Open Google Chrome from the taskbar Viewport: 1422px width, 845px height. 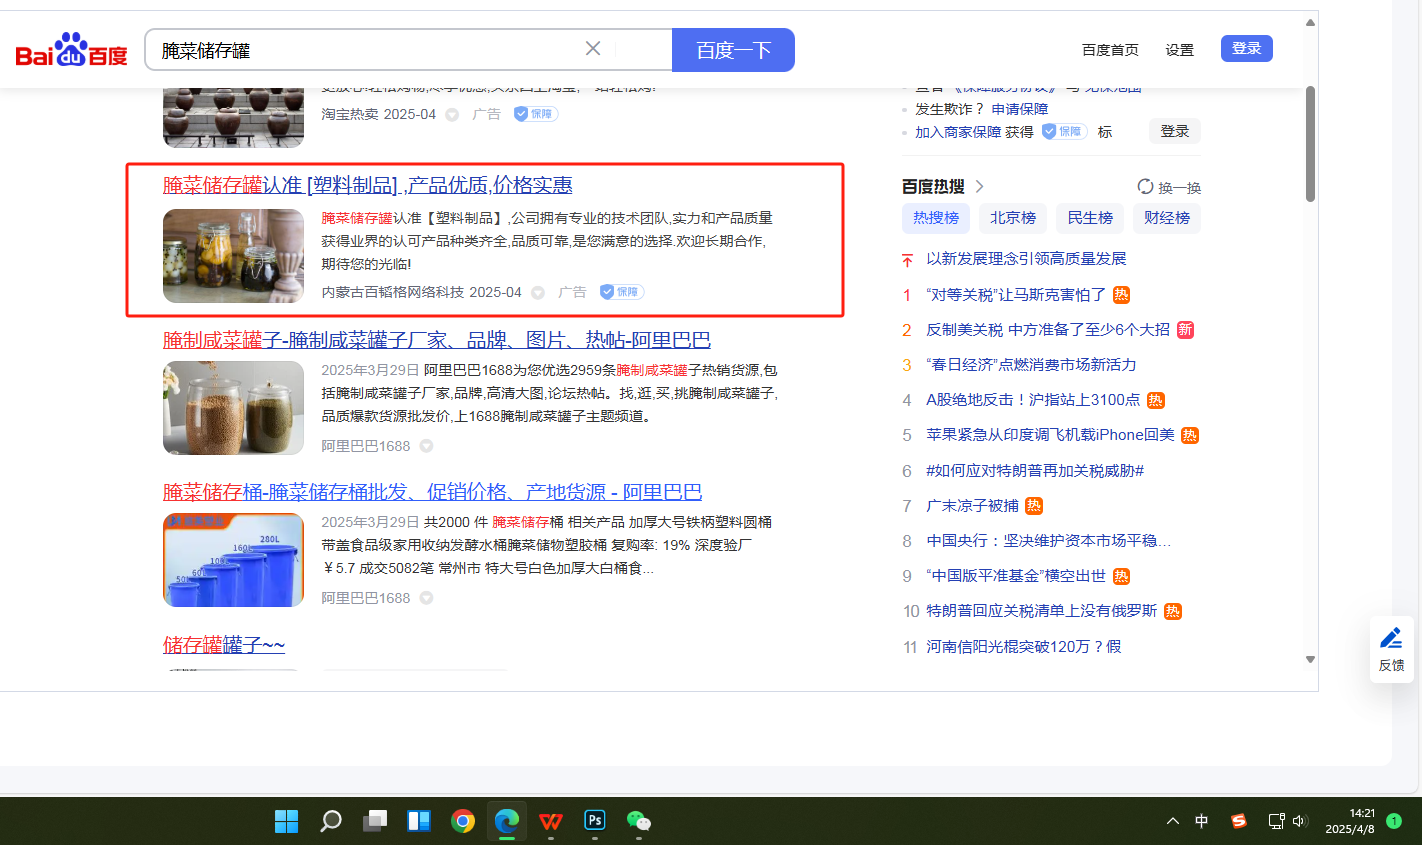click(x=463, y=821)
